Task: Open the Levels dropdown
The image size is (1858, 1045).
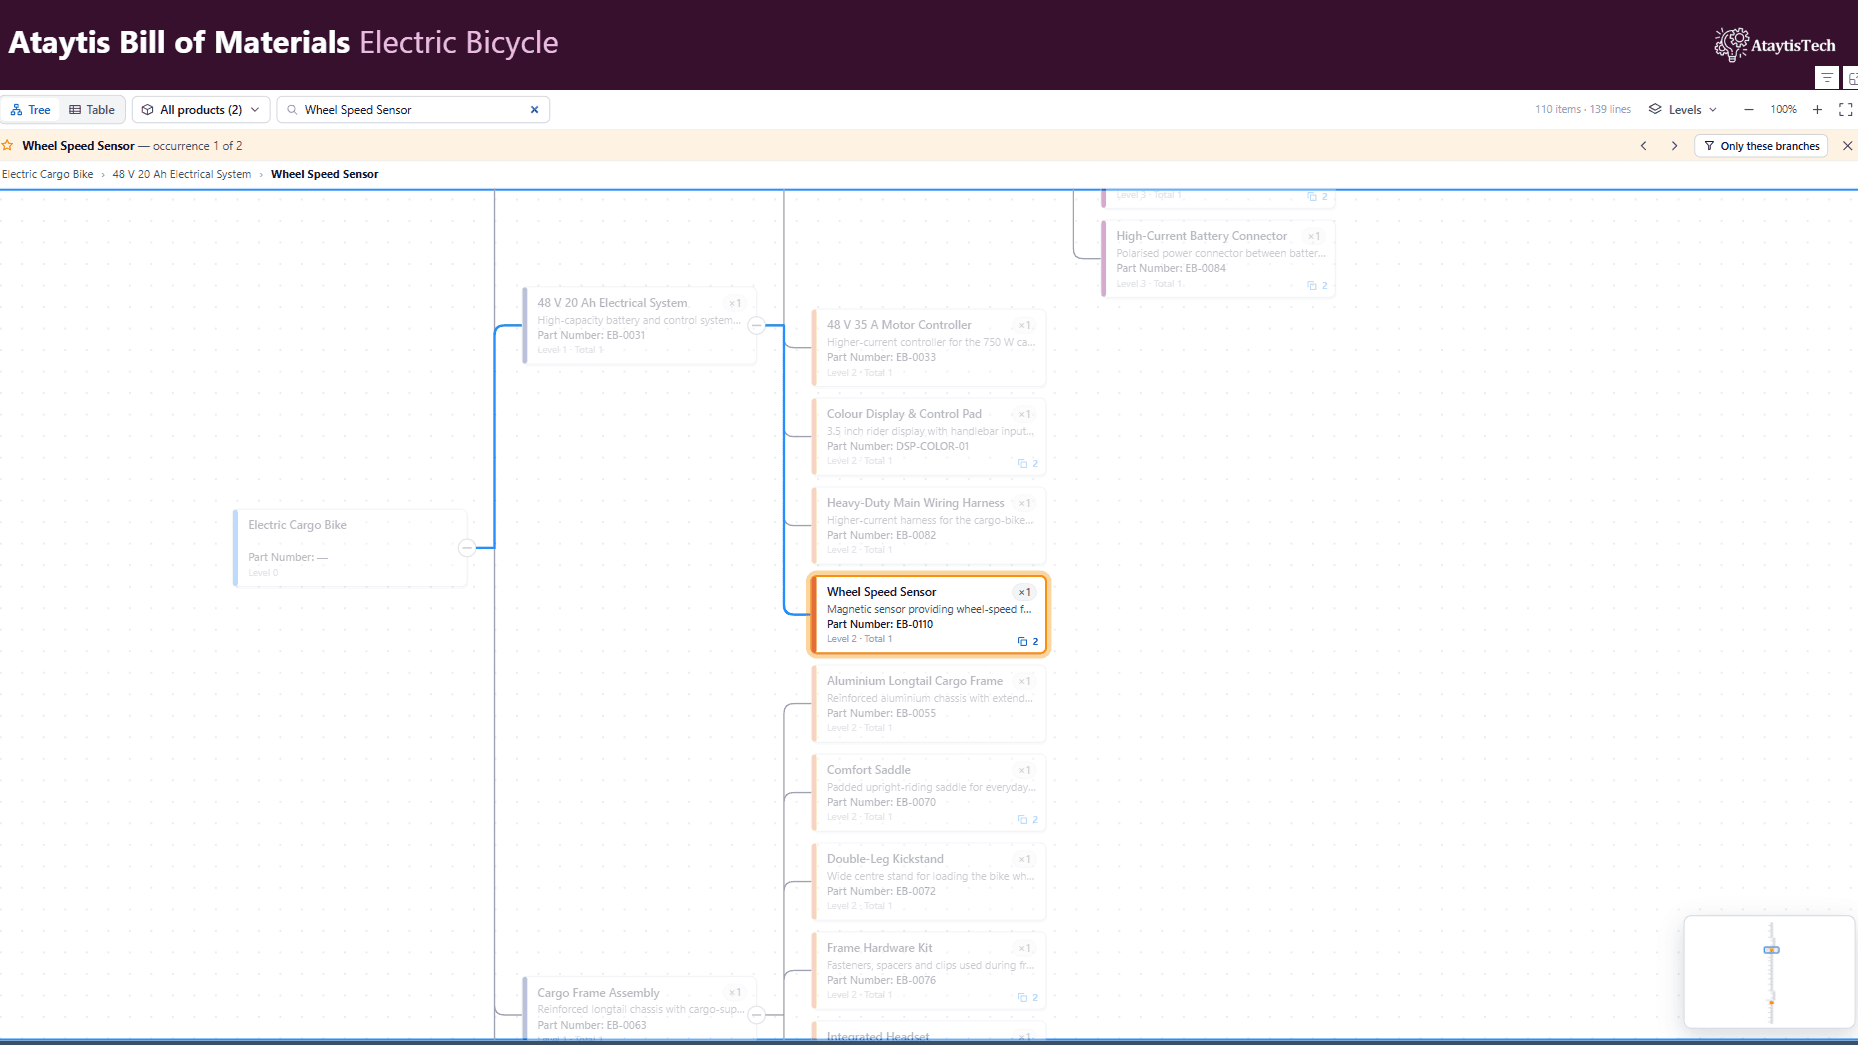Action: coord(1683,110)
